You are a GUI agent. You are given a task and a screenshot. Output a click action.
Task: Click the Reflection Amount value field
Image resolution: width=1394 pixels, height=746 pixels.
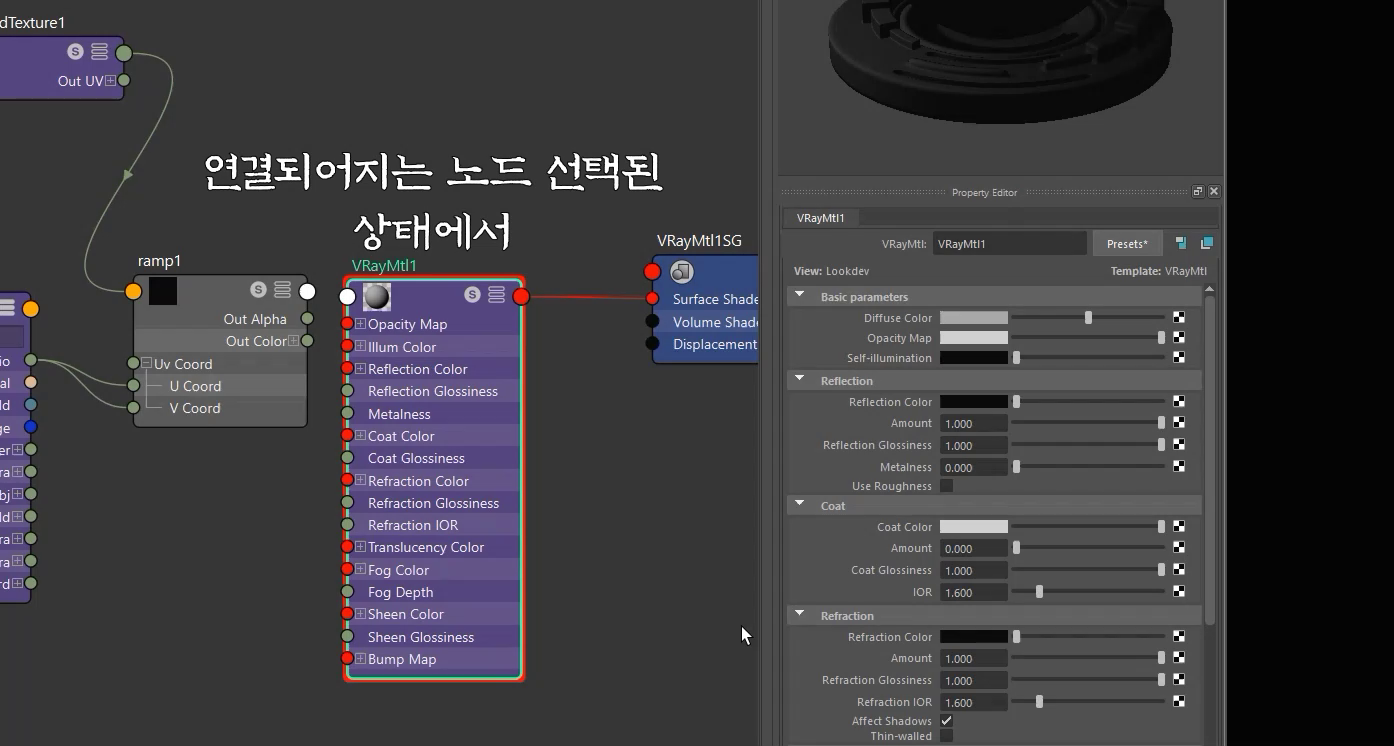(x=974, y=423)
